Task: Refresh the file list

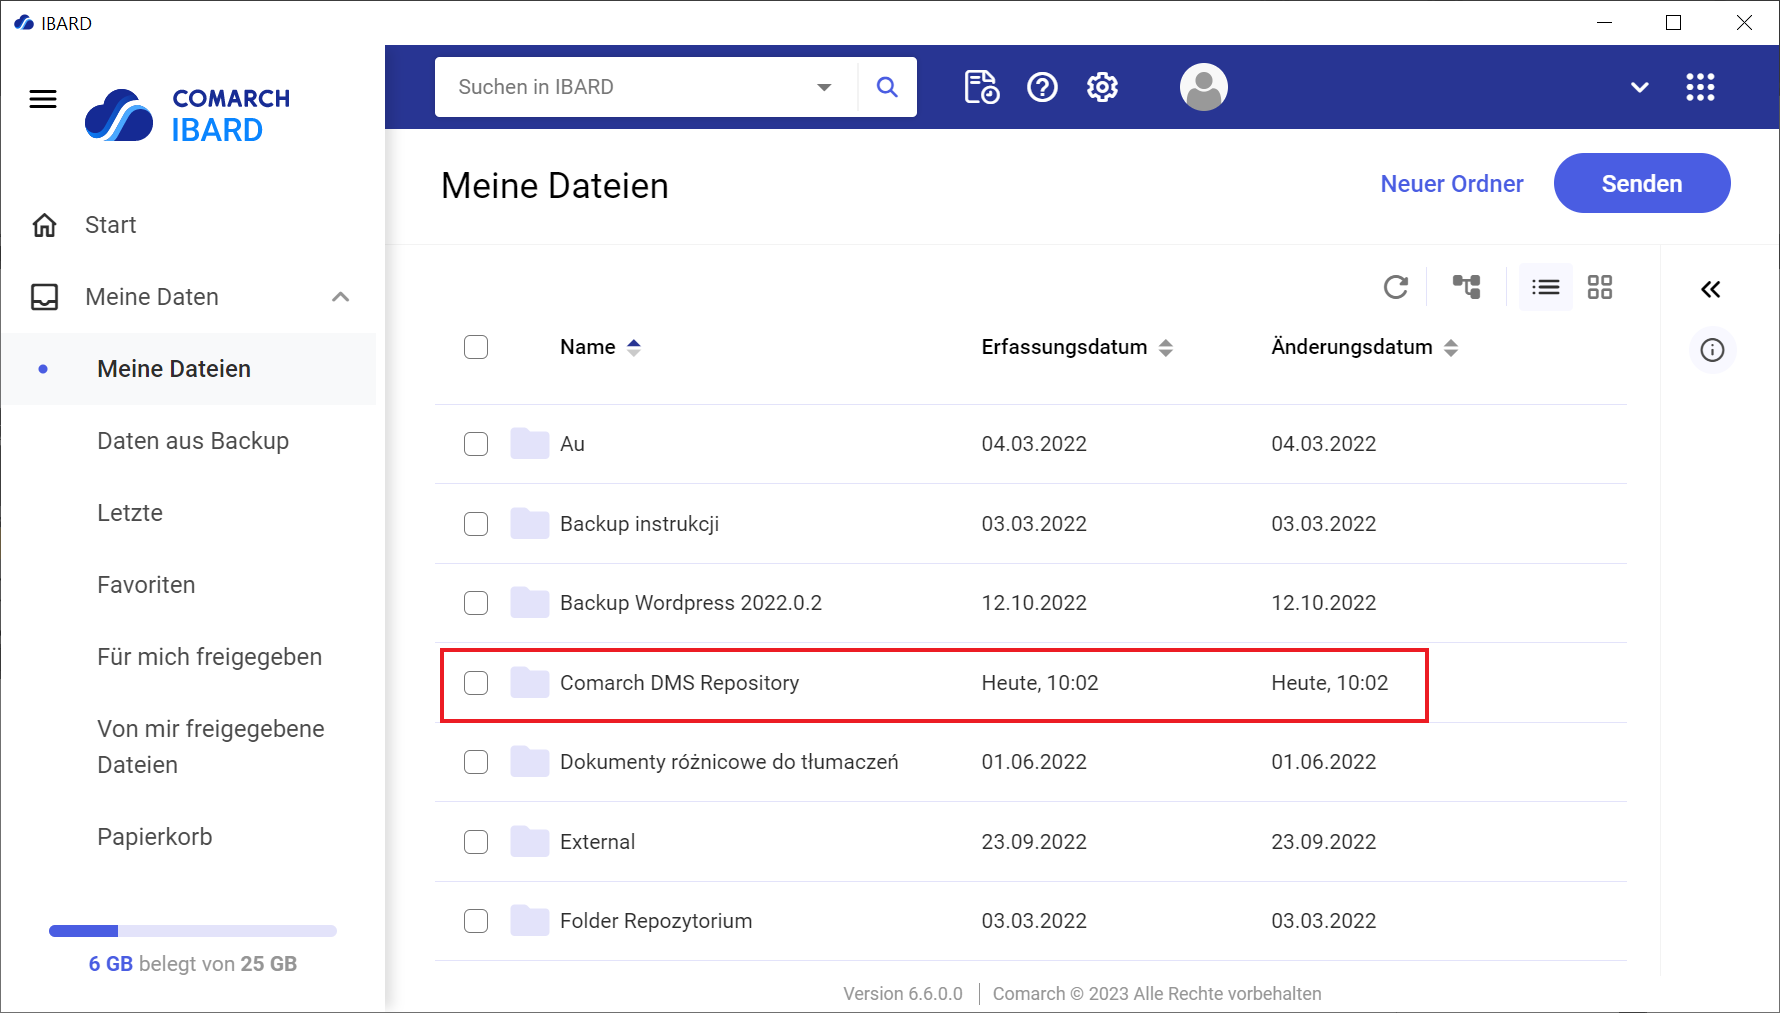Action: pyautogui.click(x=1396, y=288)
